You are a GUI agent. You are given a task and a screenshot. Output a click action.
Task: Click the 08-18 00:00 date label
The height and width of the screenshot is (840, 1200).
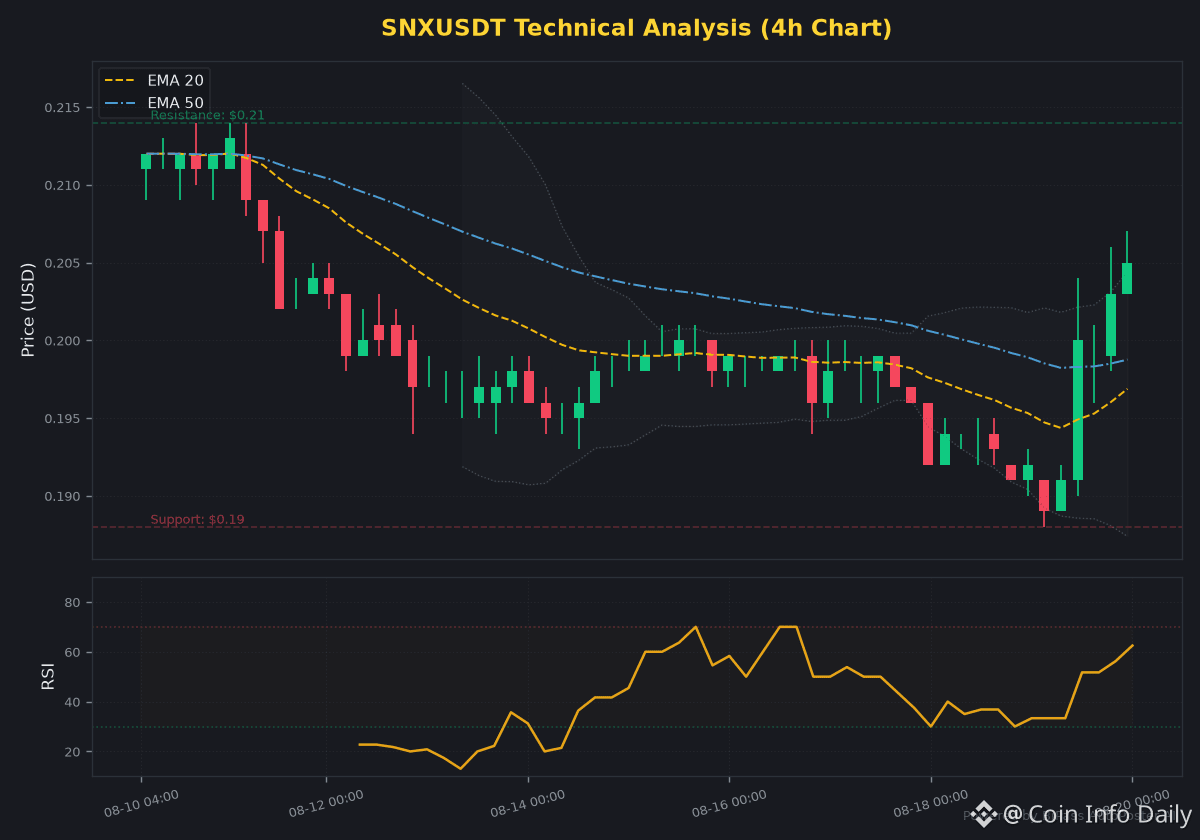tap(931, 804)
